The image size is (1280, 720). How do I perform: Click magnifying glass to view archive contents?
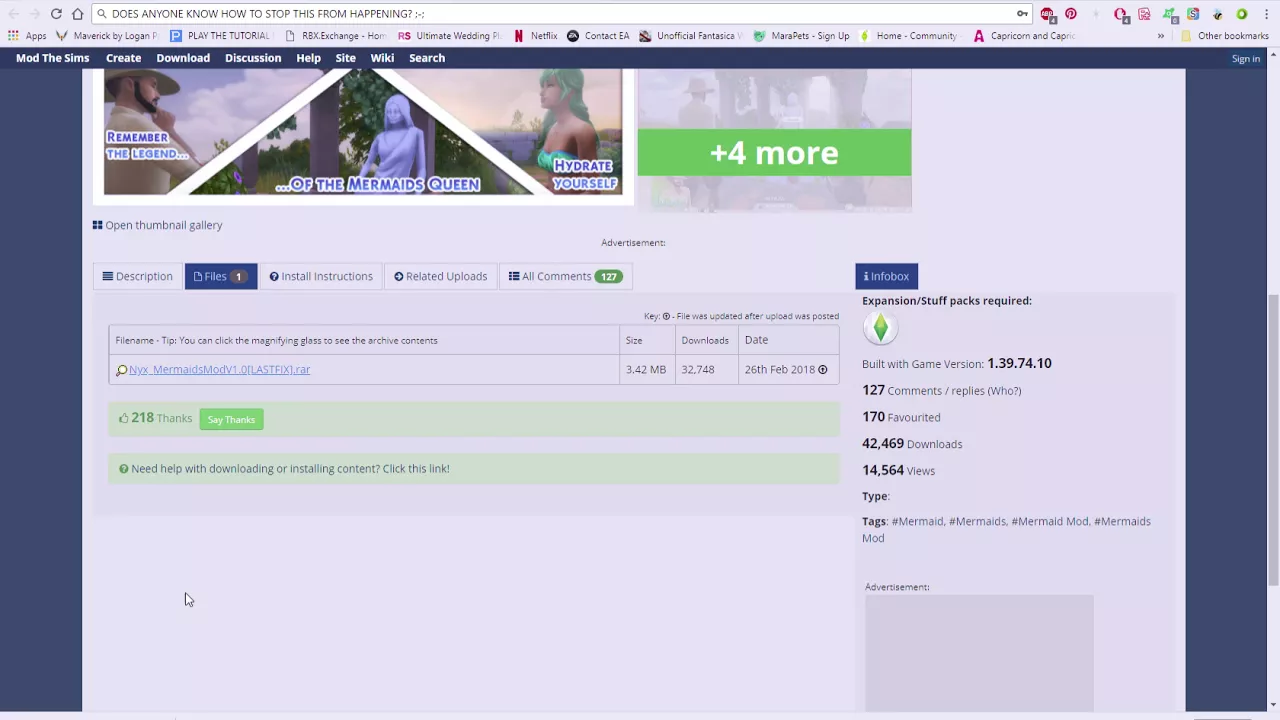click(x=121, y=370)
